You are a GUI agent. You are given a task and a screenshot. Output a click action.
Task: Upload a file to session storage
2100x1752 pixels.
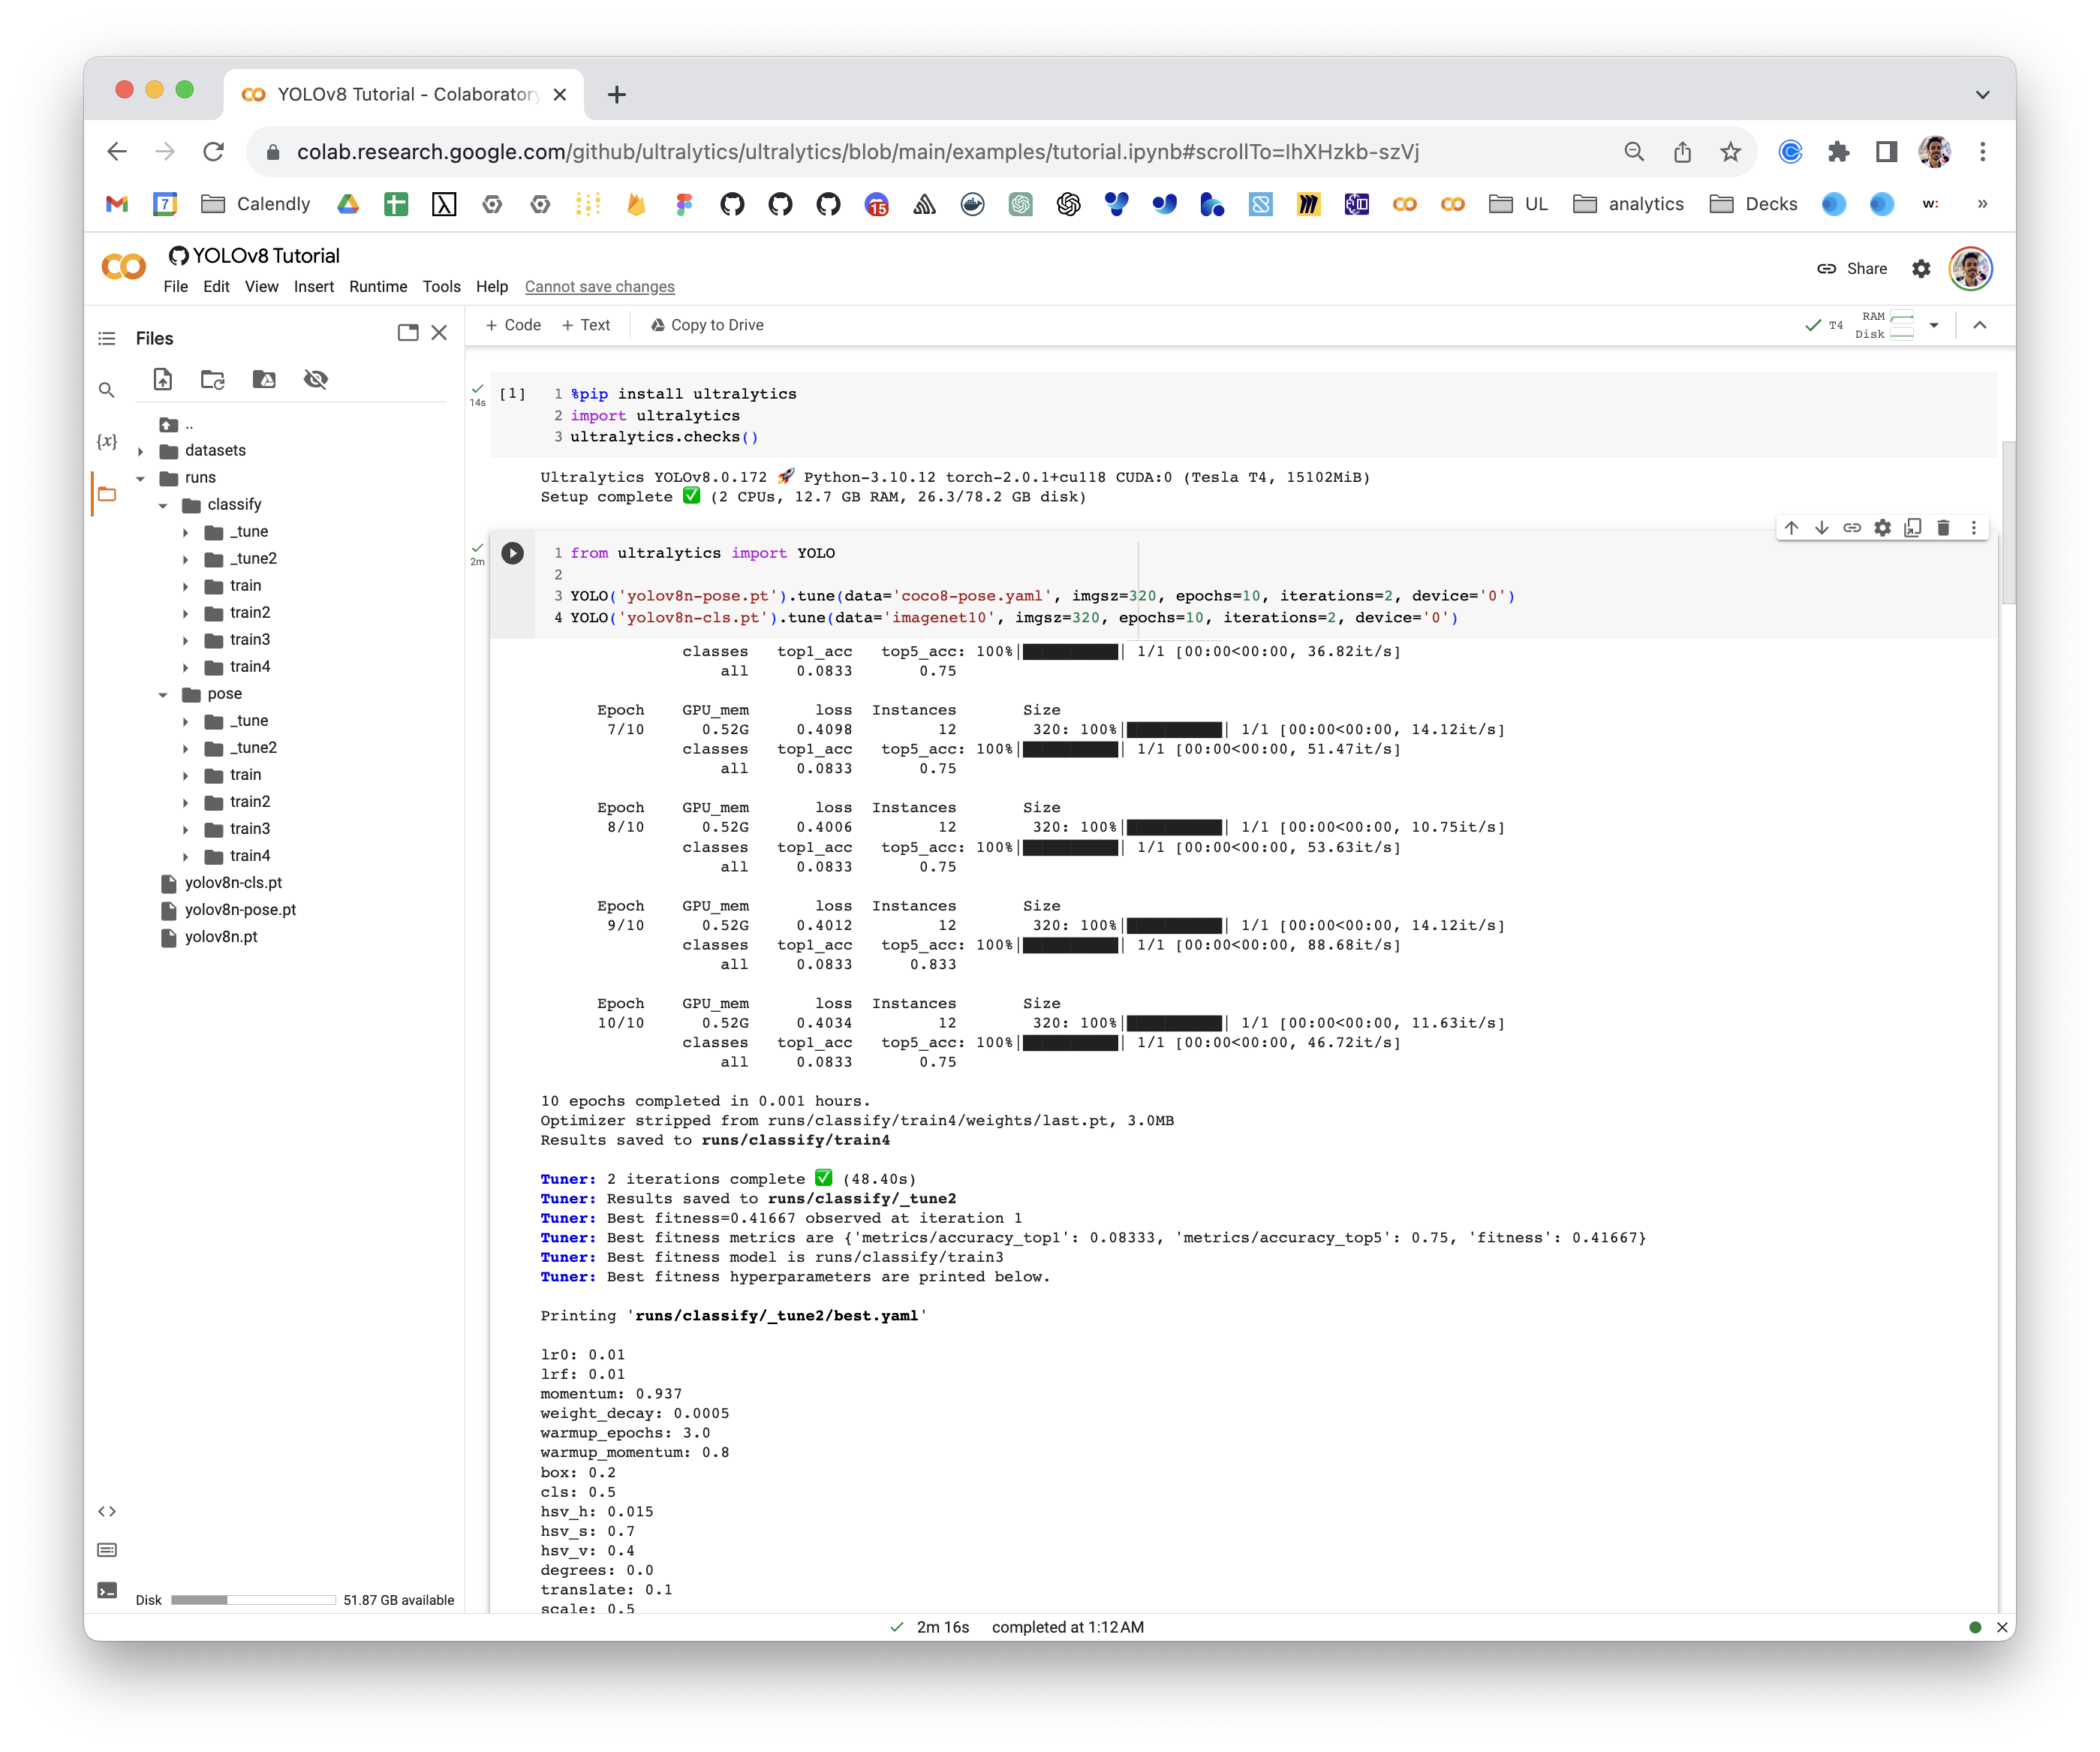(162, 380)
